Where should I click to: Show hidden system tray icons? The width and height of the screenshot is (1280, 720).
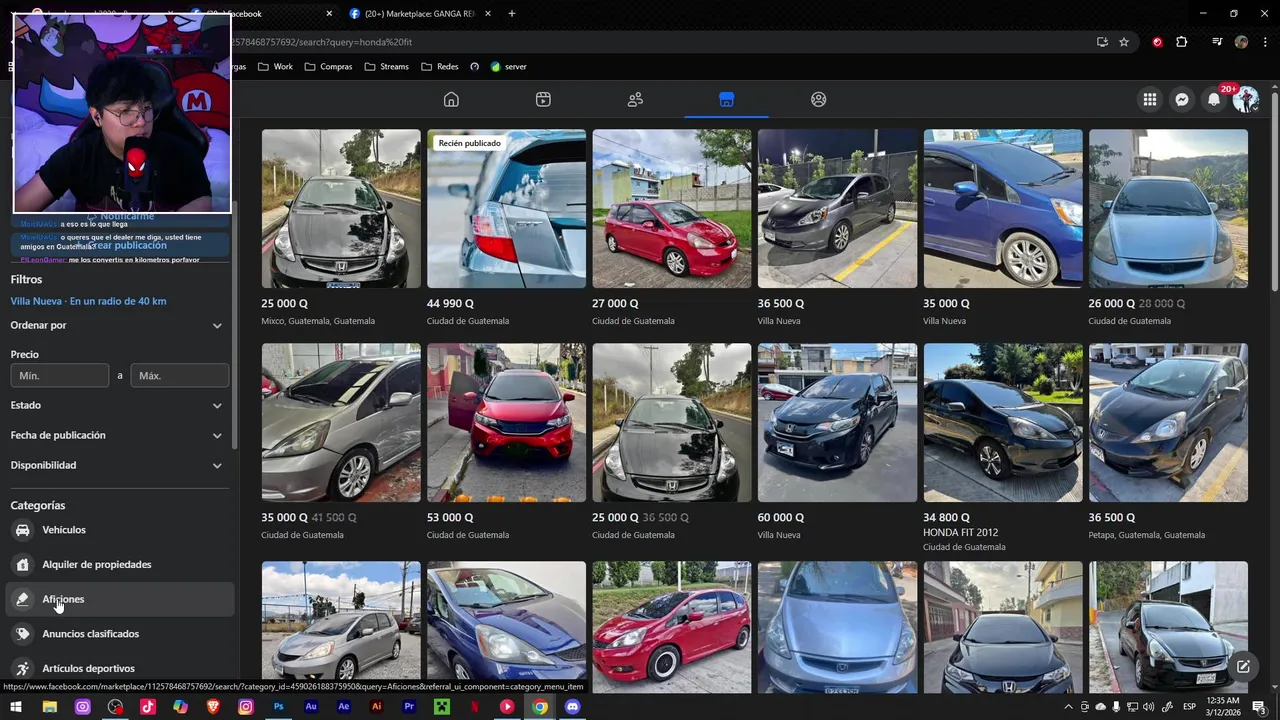pyautogui.click(x=1068, y=707)
